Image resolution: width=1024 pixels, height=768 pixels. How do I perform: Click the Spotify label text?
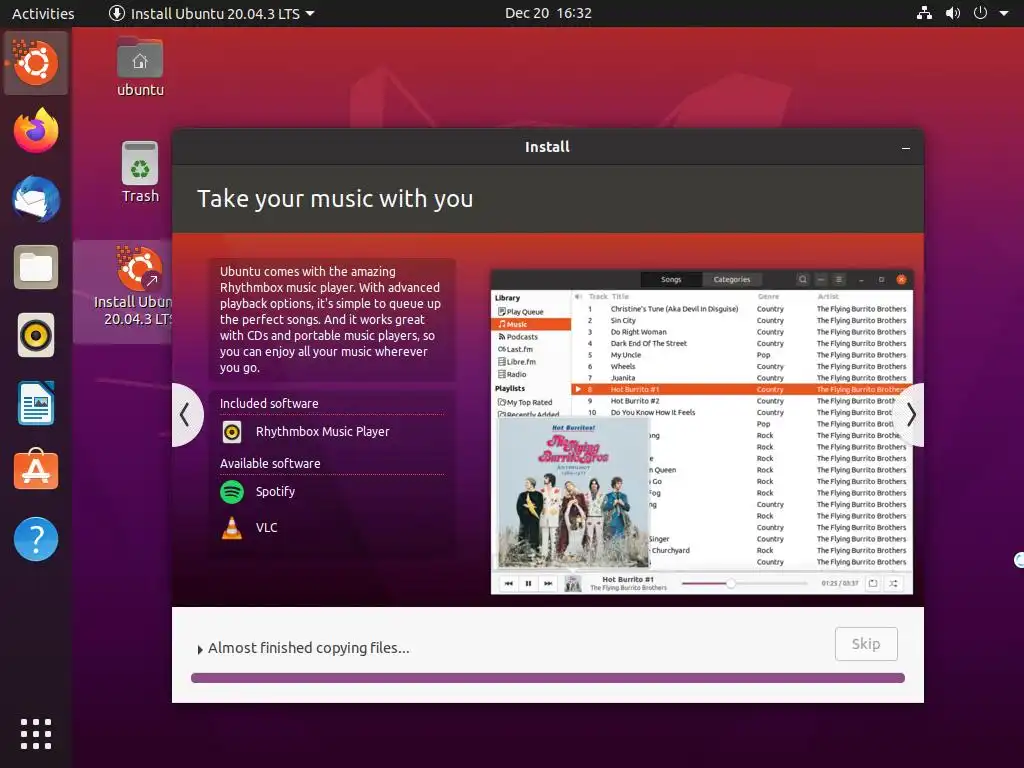tap(275, 492)
